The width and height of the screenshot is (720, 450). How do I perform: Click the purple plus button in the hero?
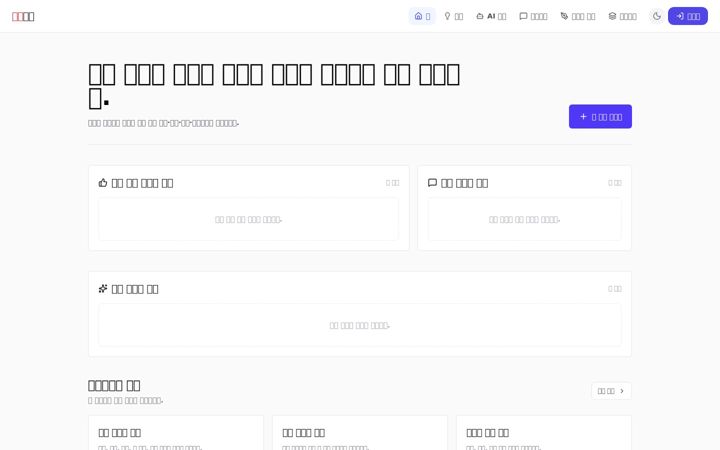tap(600, 117)
